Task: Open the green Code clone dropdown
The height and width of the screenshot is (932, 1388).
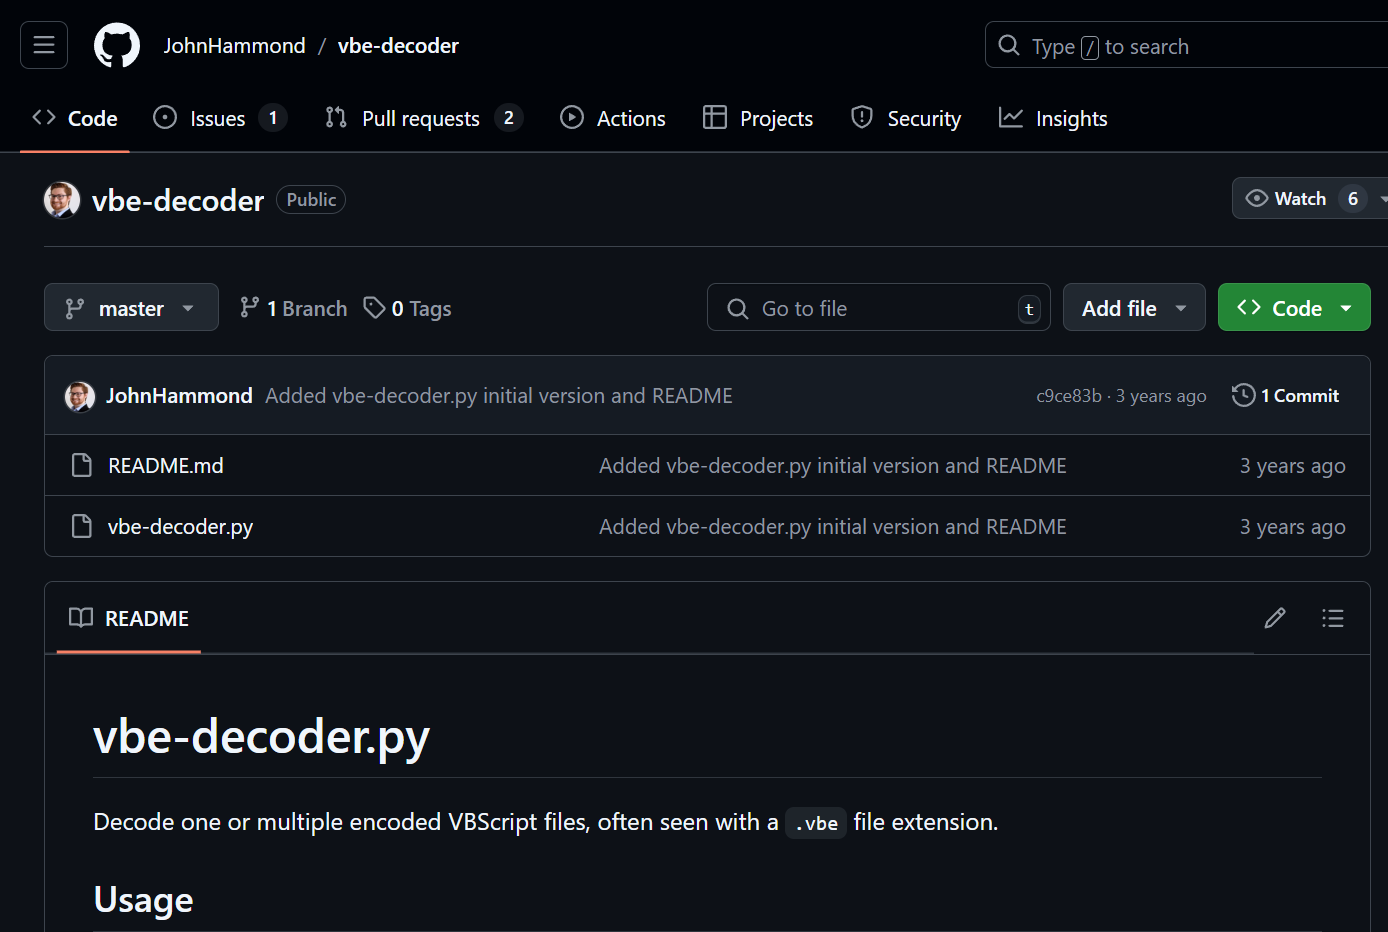Action: coord(1294,307)
